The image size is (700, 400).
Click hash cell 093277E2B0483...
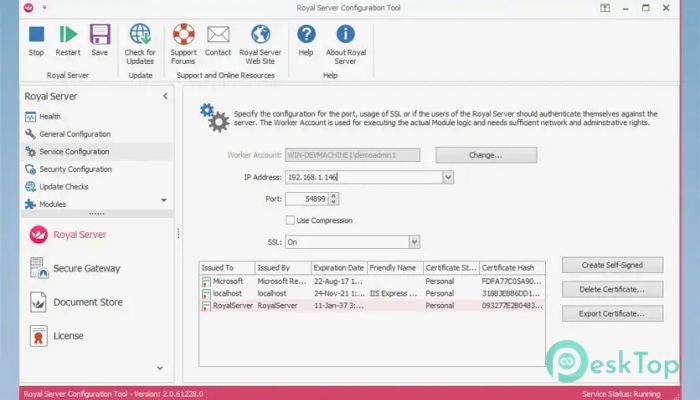tap(512, 306)
